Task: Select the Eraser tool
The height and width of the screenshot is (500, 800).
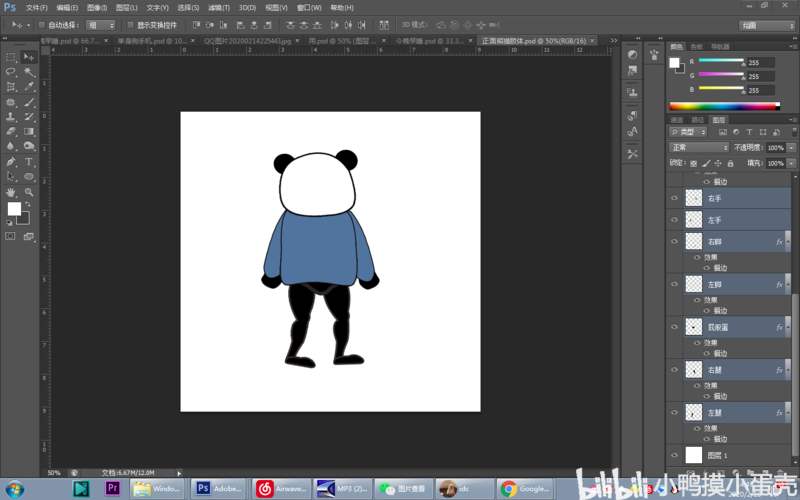Action: [x=11, y=132]
